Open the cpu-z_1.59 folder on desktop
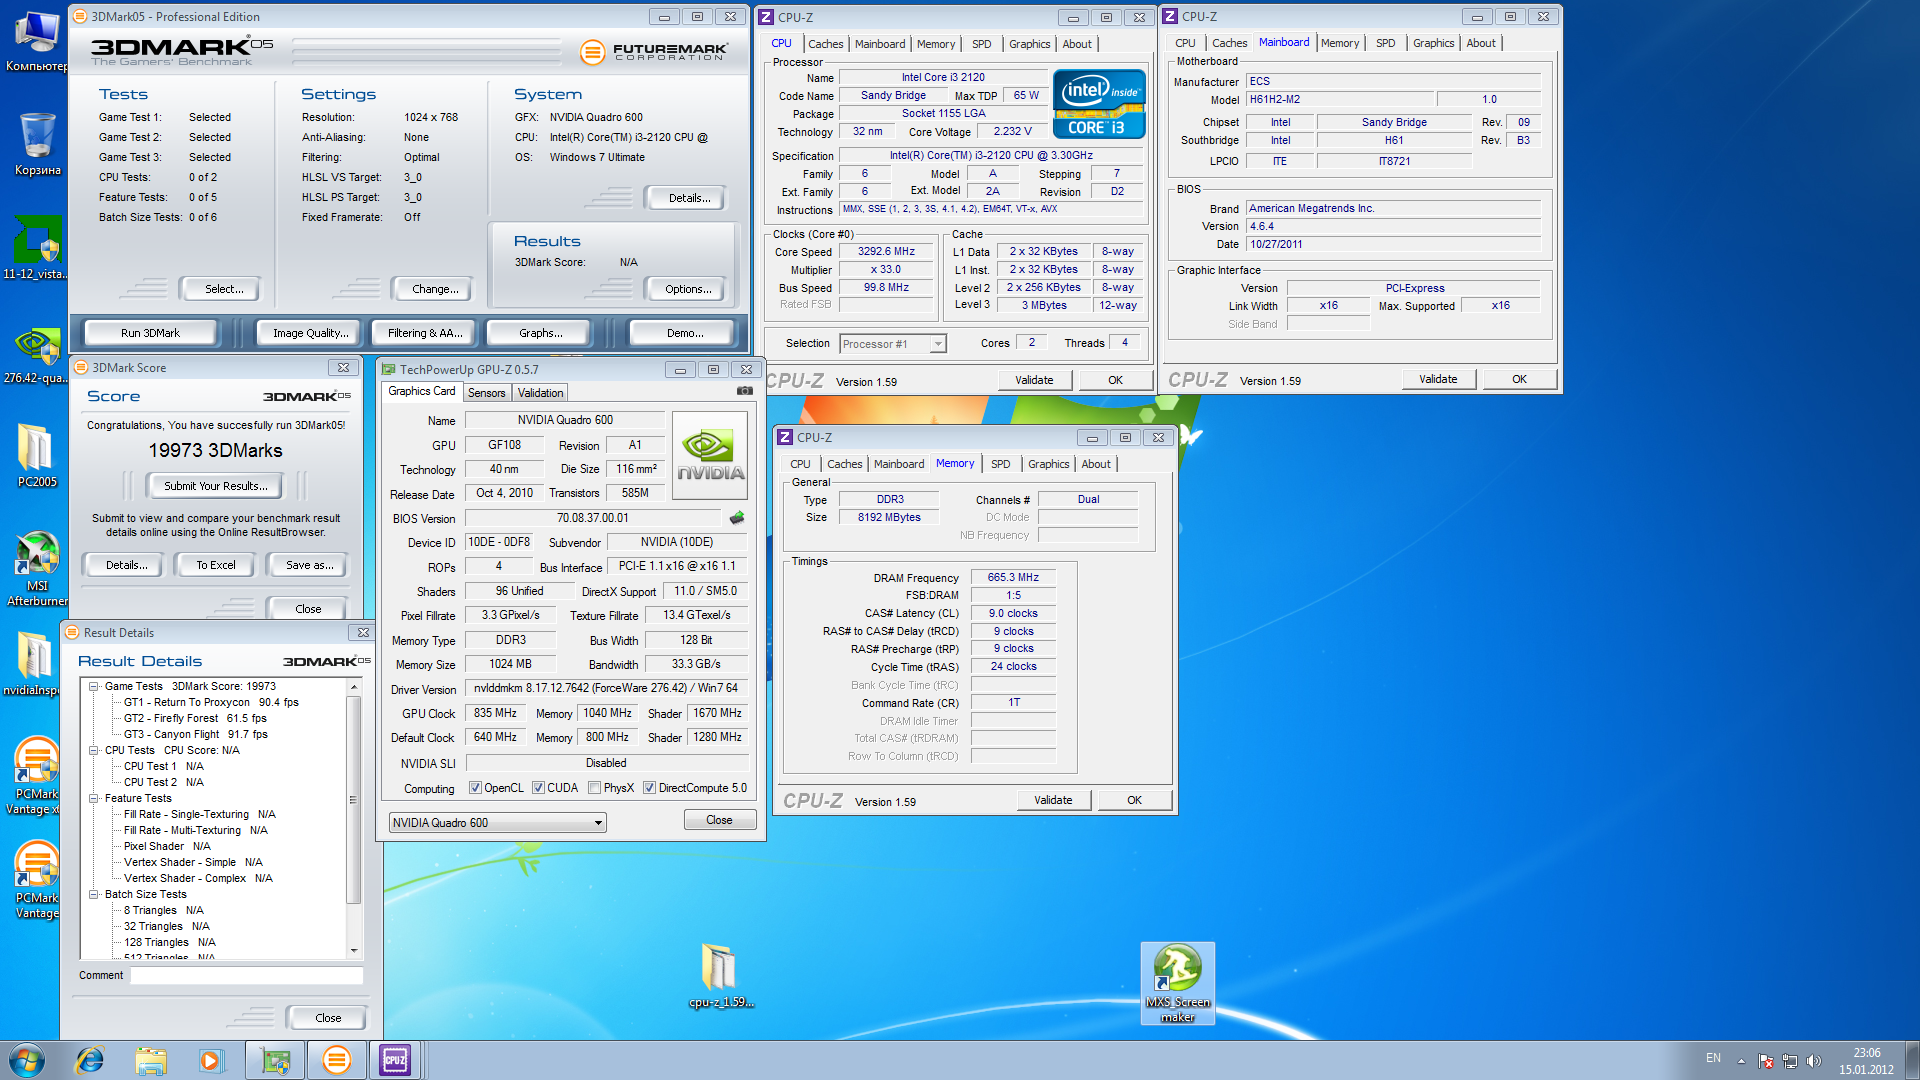Viewport: 1920px width, 1080px height. click(x=720, y=975)
